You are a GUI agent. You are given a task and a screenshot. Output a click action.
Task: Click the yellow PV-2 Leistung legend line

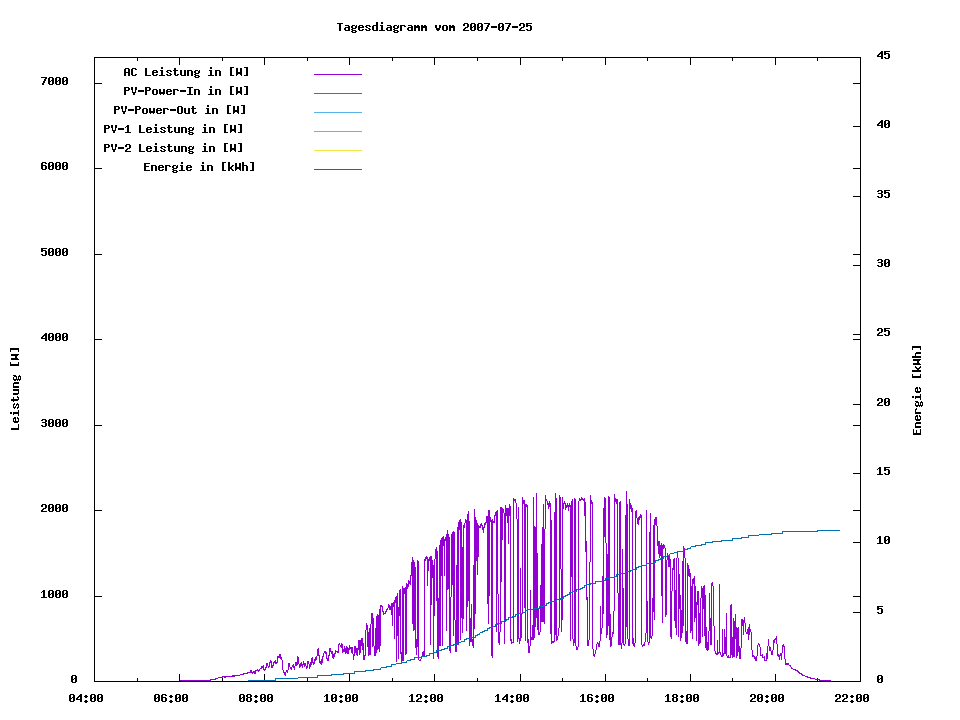click(337, 150)
